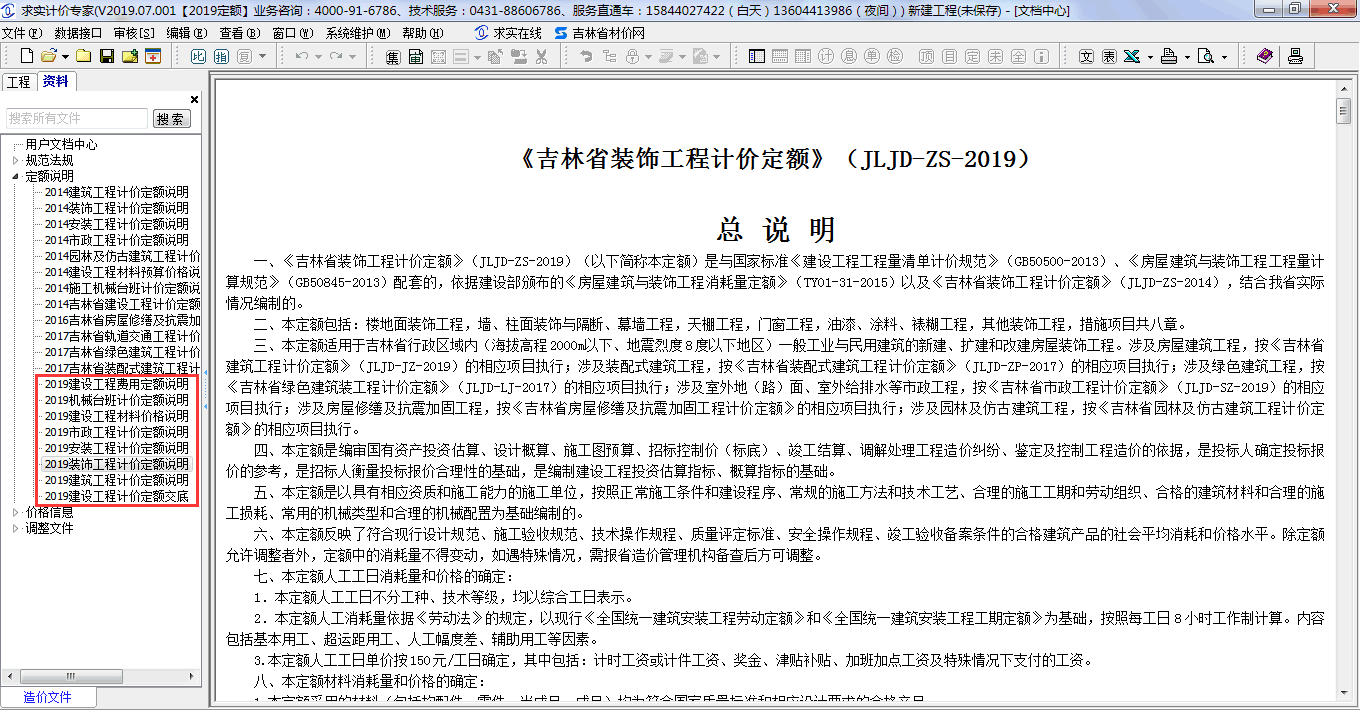Switch to the 工程 tab

(19, 82)
